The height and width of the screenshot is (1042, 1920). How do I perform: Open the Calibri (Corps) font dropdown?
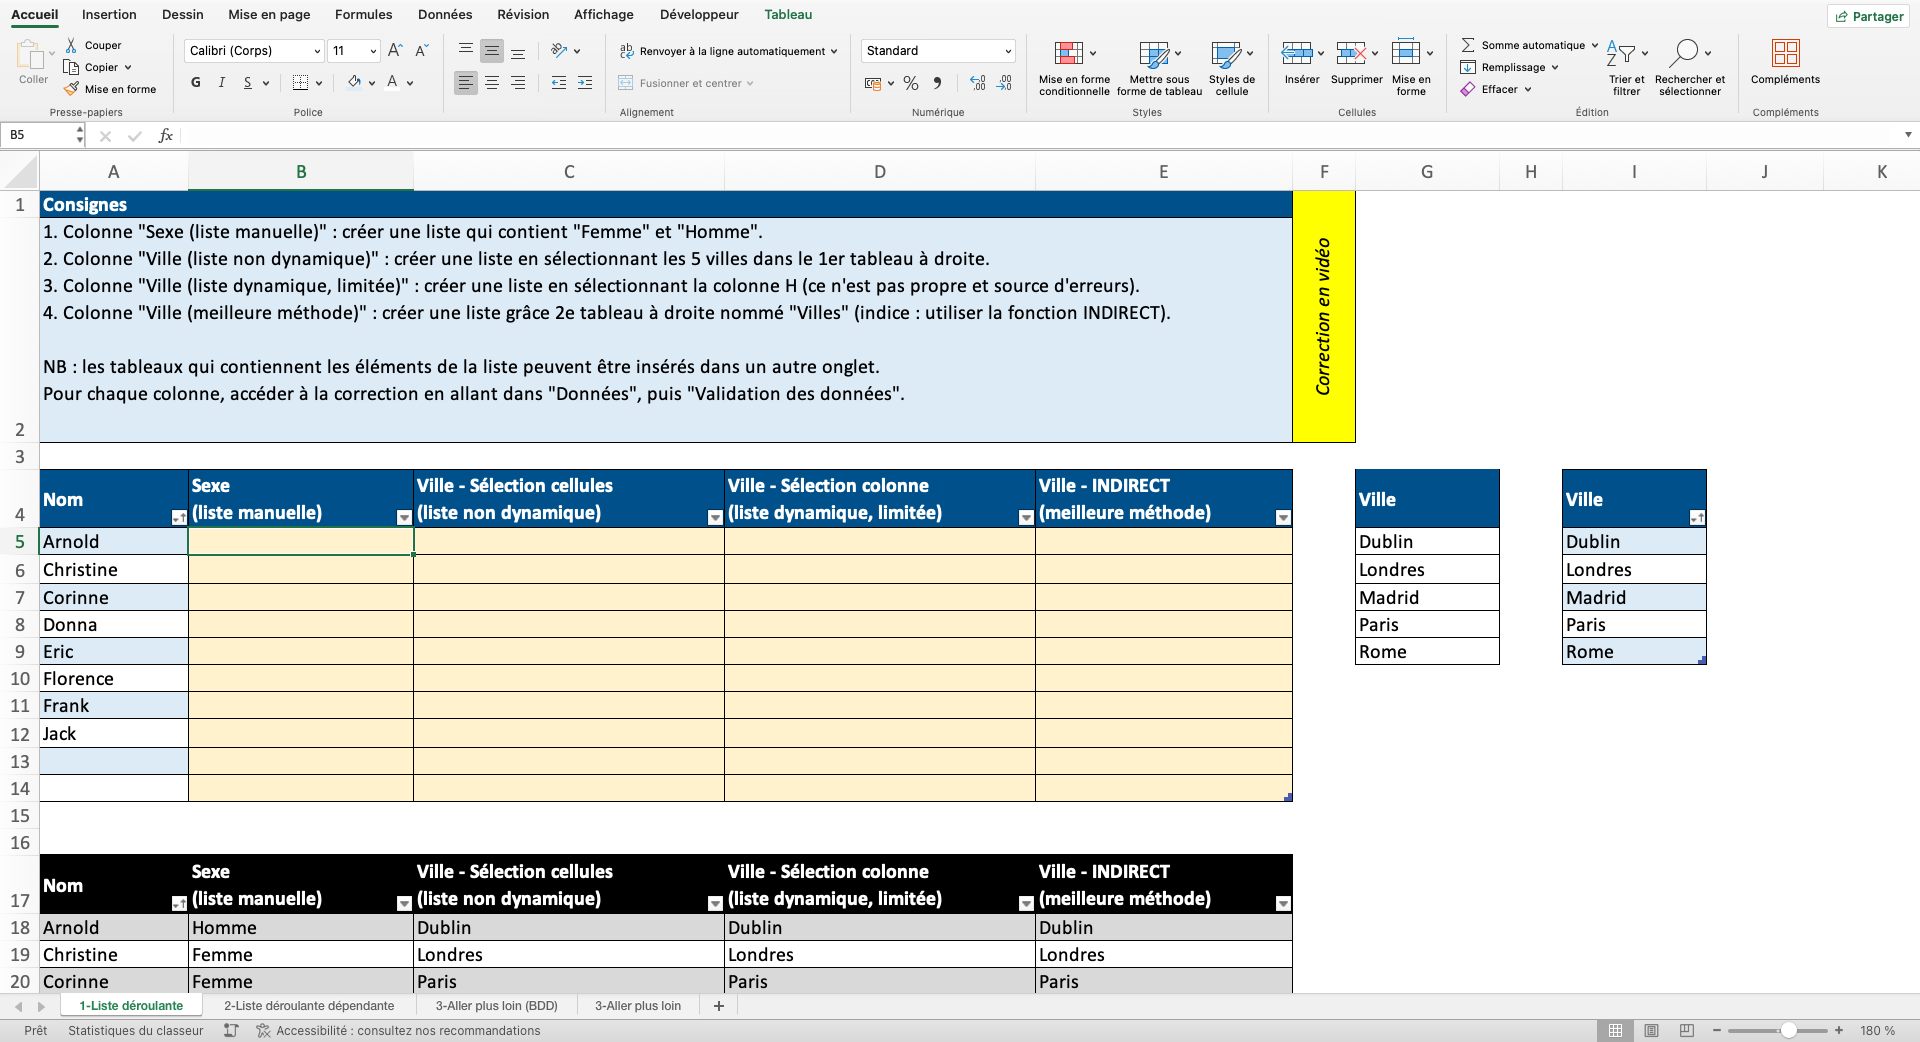[x=317, y=51]
